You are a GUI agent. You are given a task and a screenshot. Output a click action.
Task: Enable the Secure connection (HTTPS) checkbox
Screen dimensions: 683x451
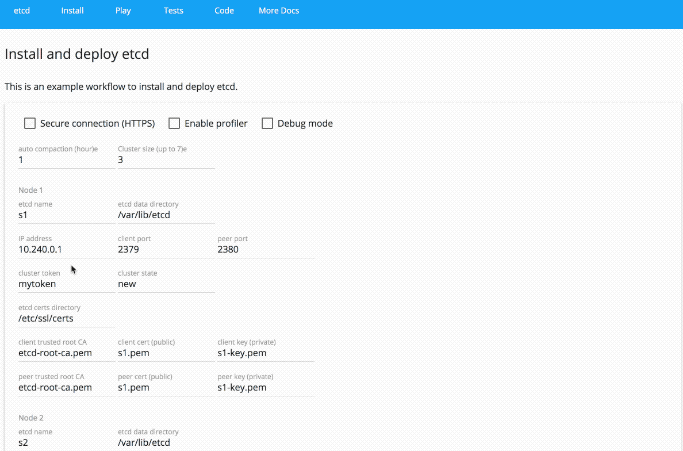30,123
